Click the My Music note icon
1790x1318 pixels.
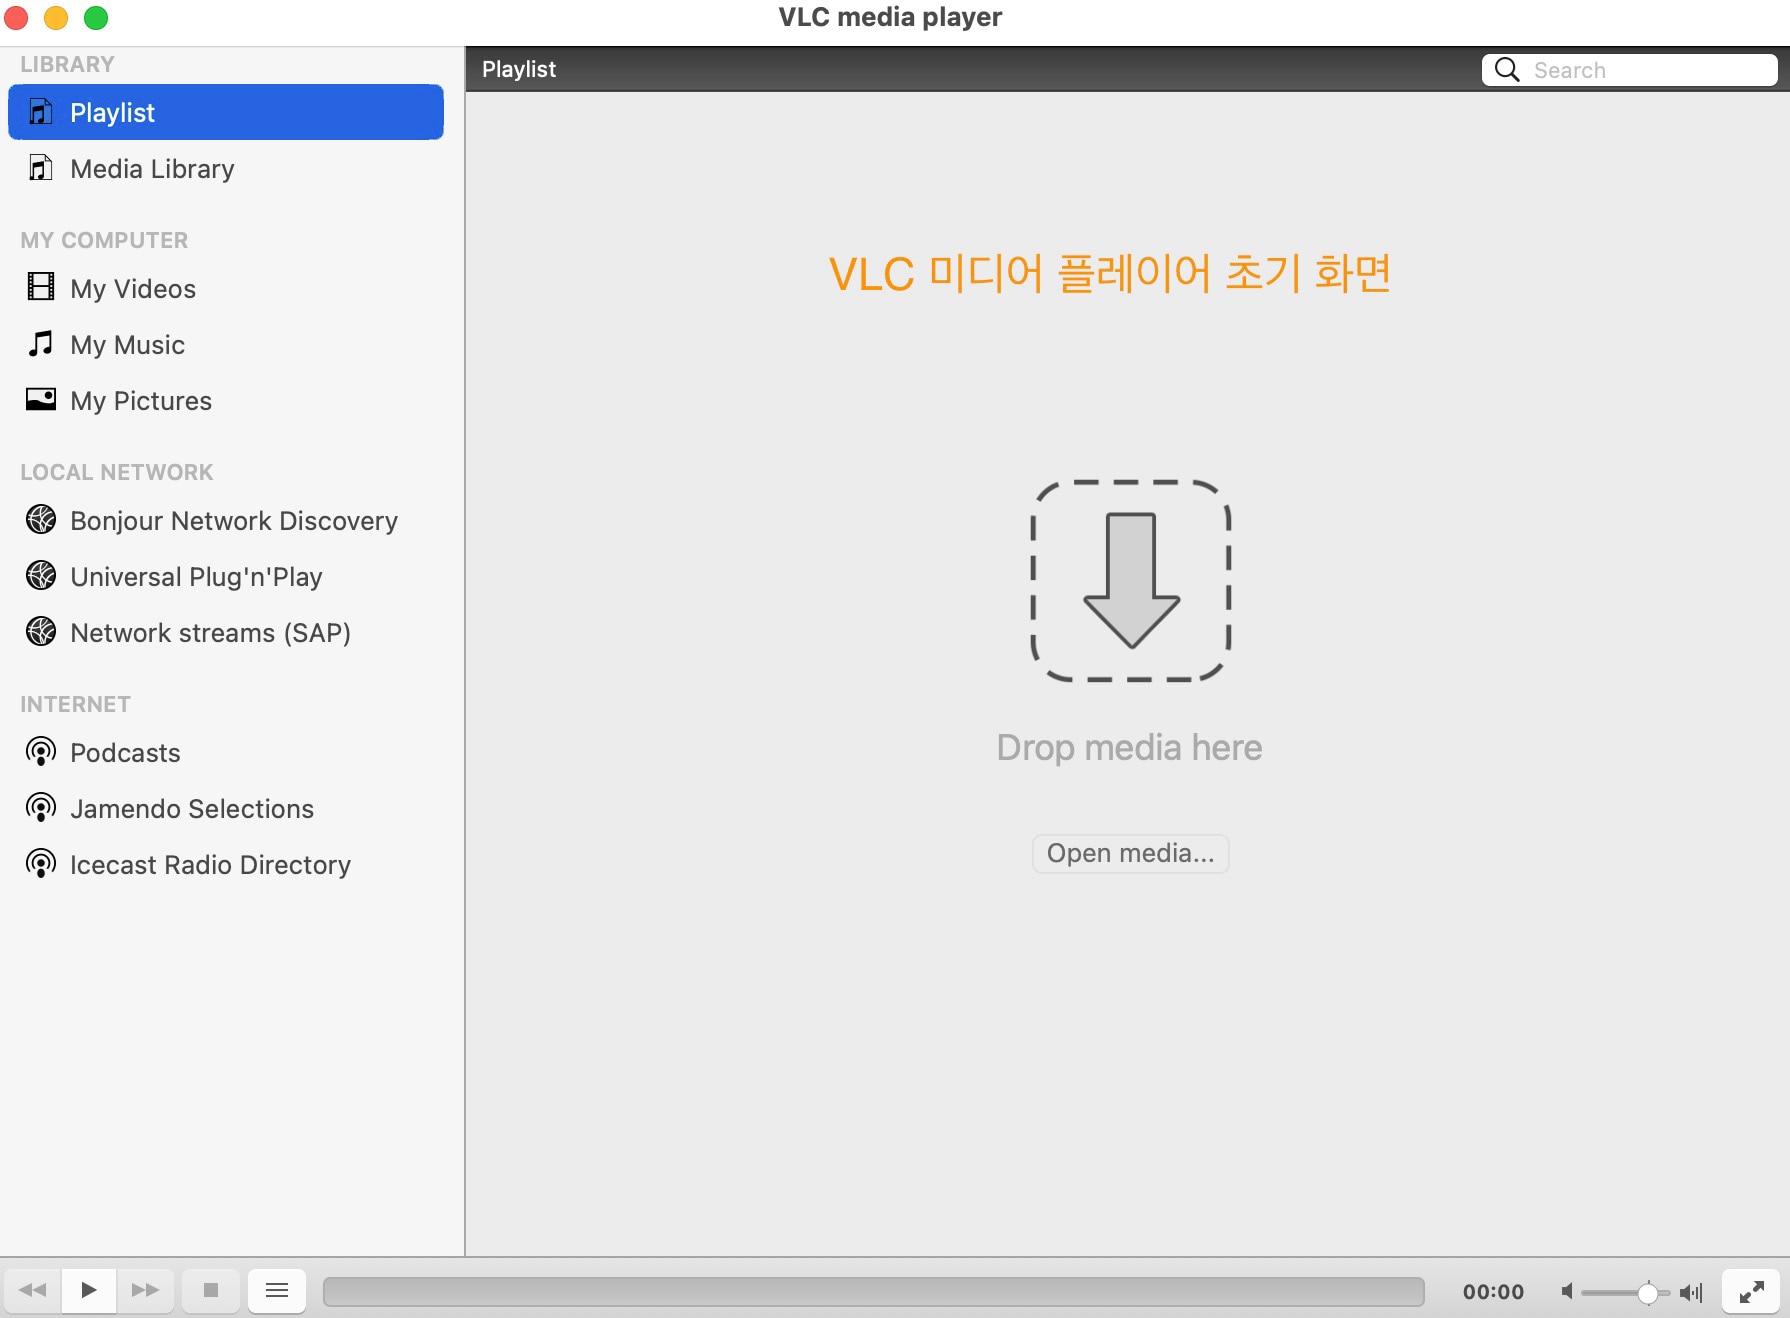pos(40,344)
